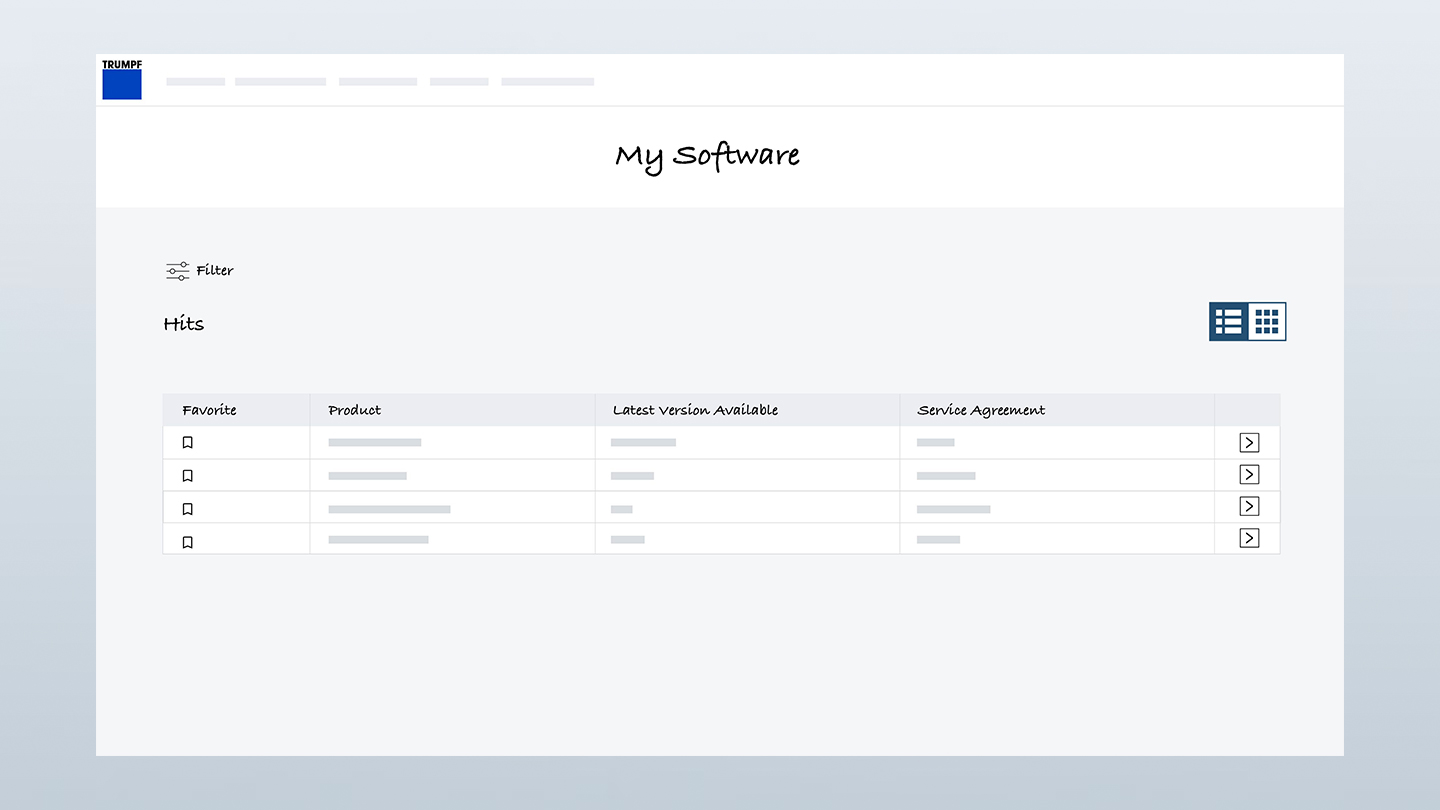This screenshot has width=1440, height=810.
Task: Click Latest Version Available column header
Action: tap(695, 410)
